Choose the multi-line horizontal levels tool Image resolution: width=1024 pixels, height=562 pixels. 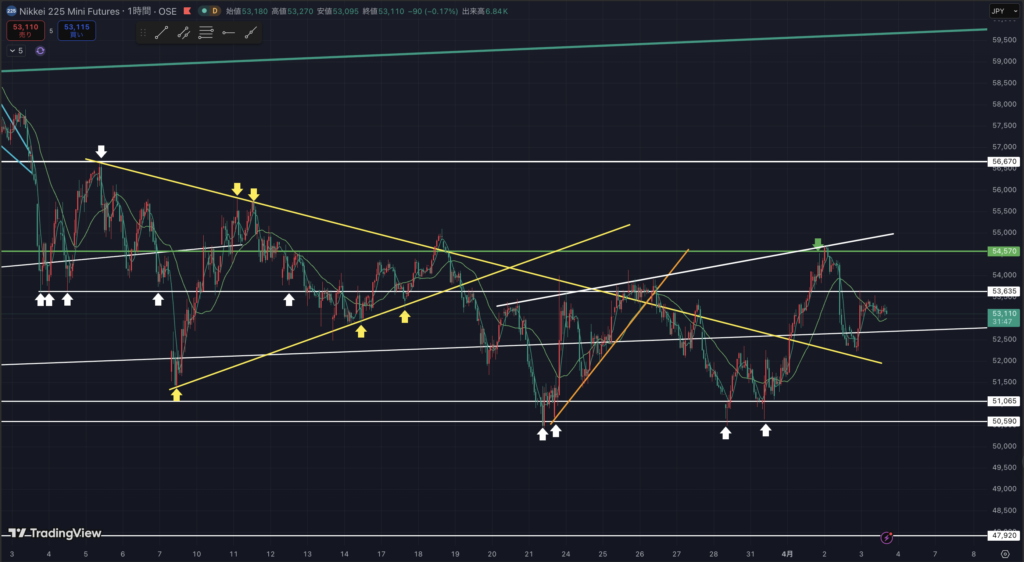(206, 32)
